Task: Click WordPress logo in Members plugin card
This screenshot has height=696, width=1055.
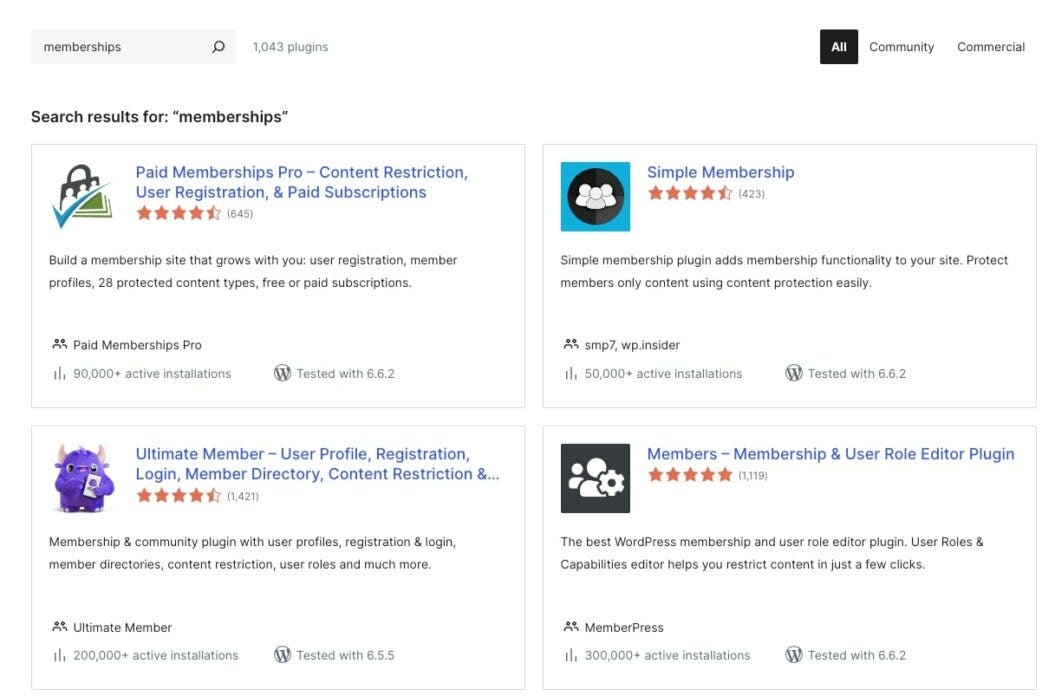Action: tap(794, 655)
